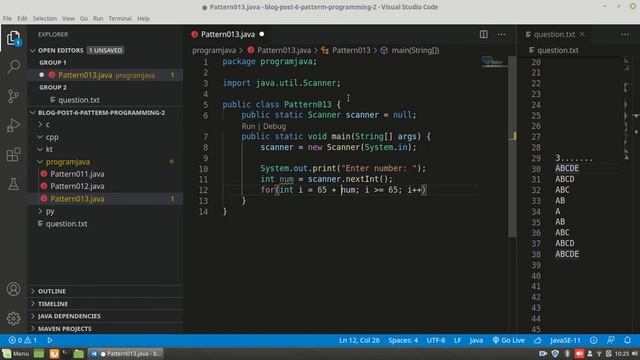The image size is (640, 360).
Task: Close the question.txt tab
Action: 582,34
